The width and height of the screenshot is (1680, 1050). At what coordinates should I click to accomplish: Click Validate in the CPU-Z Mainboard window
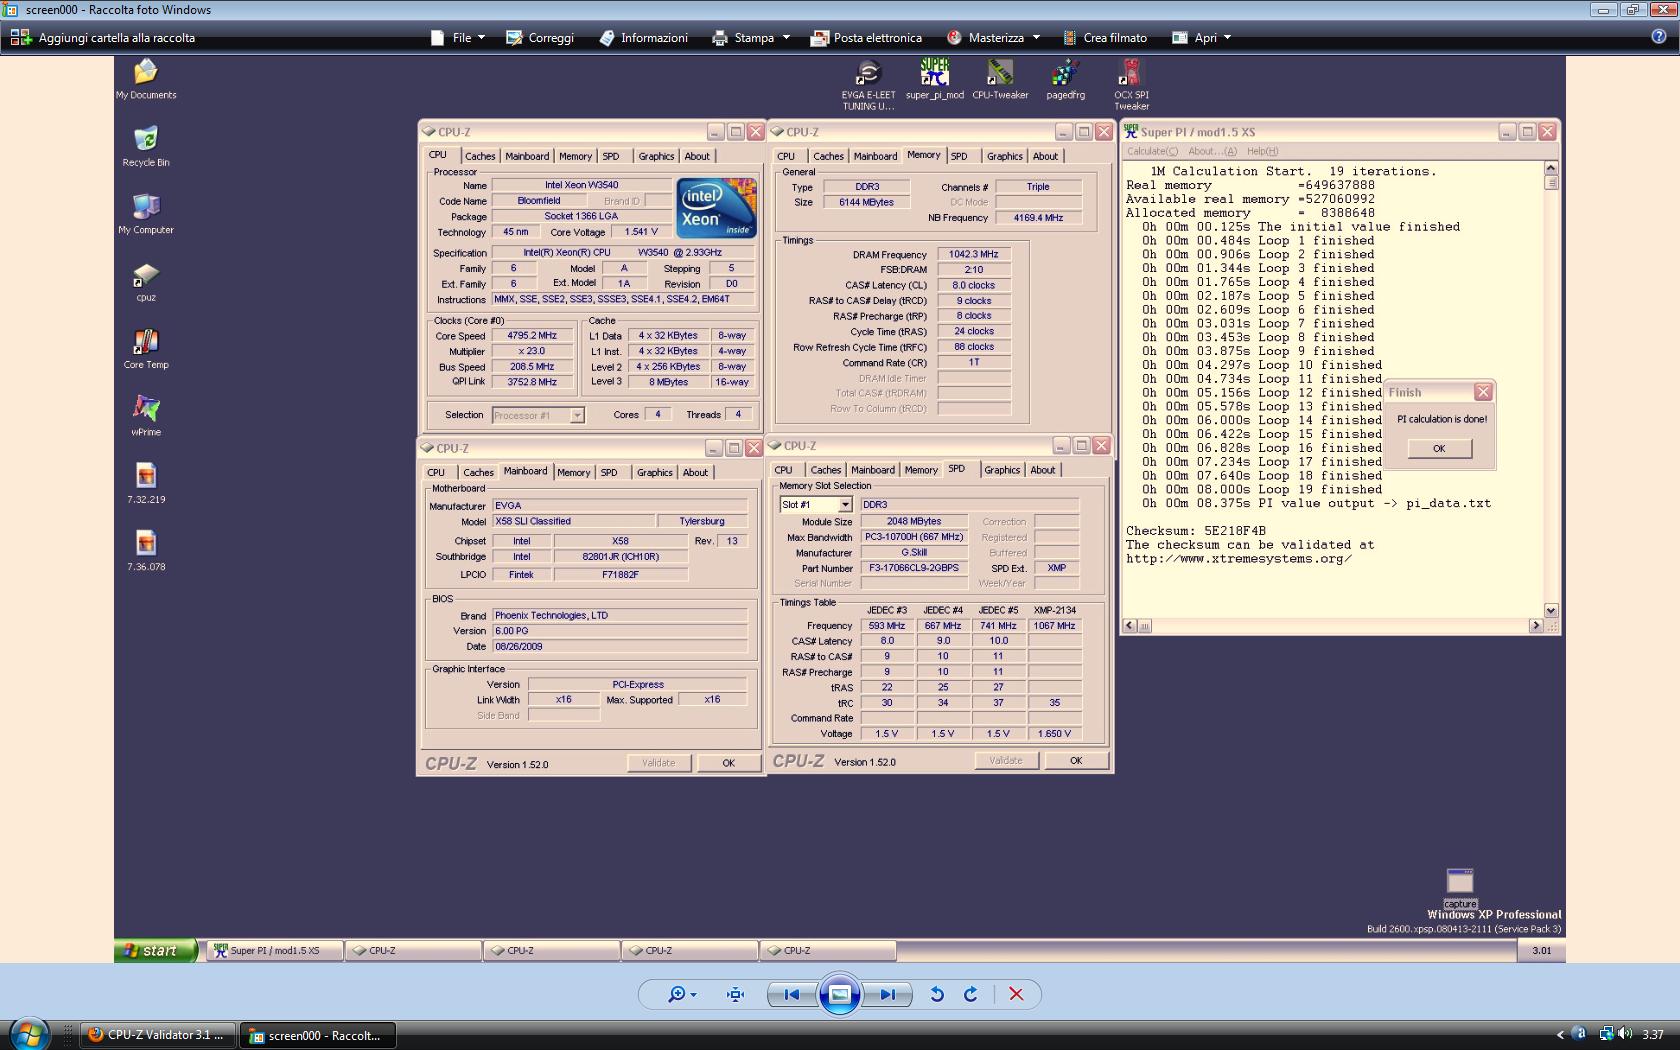click(x=658, y=763)
